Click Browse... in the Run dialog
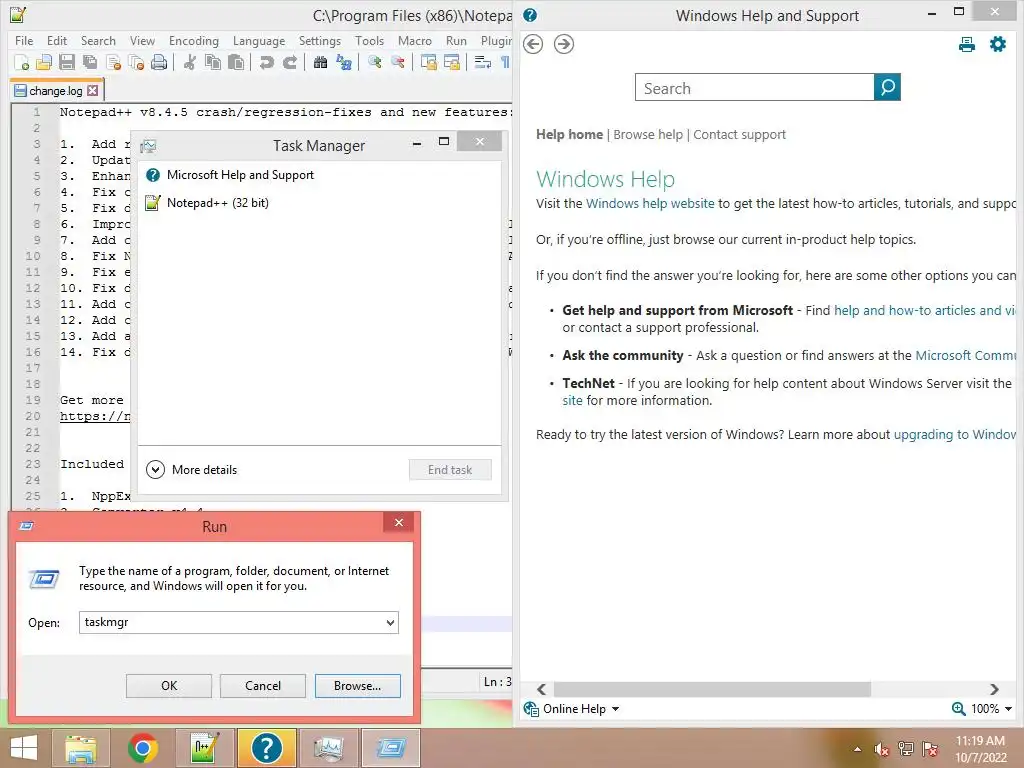This screenshot has height=768, width=1024. pyautogui.click(x=357, y=686)
